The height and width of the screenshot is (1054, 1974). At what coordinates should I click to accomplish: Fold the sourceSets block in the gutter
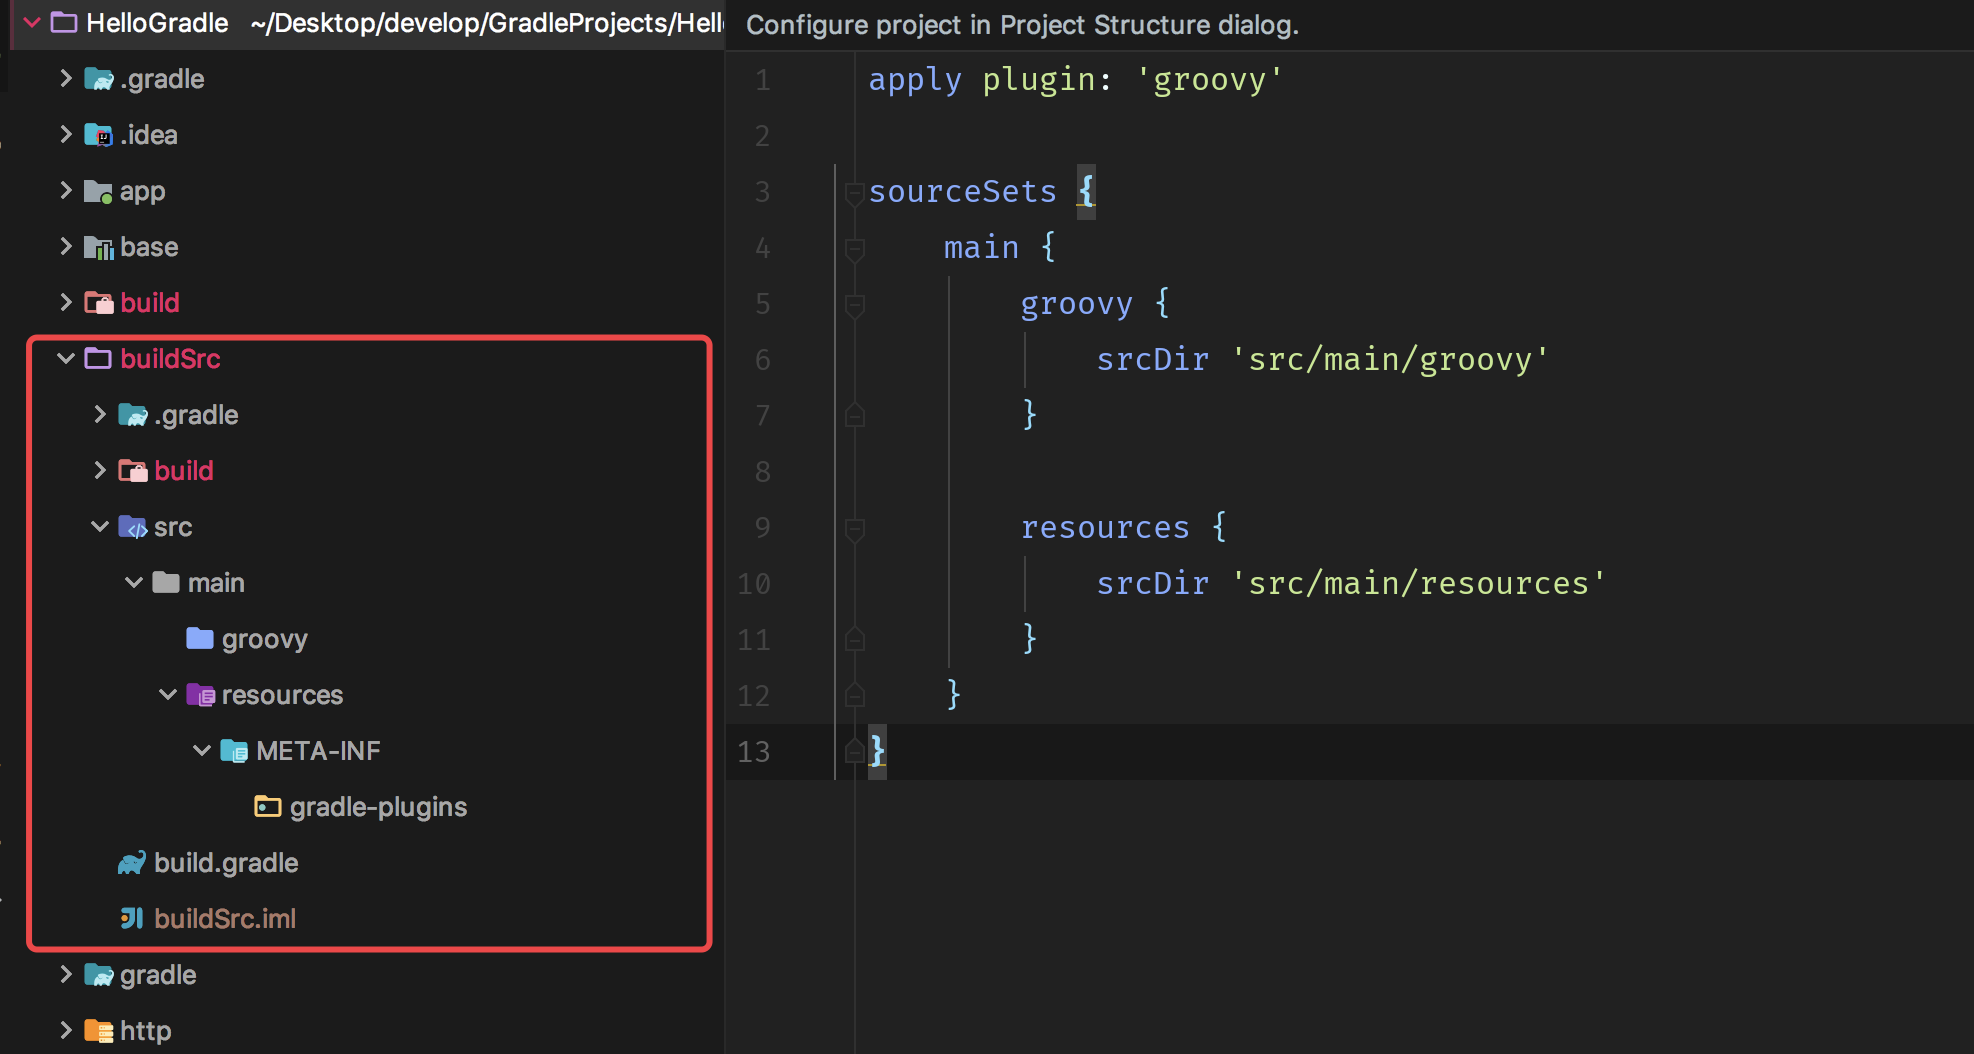click(x=854, y=193)
